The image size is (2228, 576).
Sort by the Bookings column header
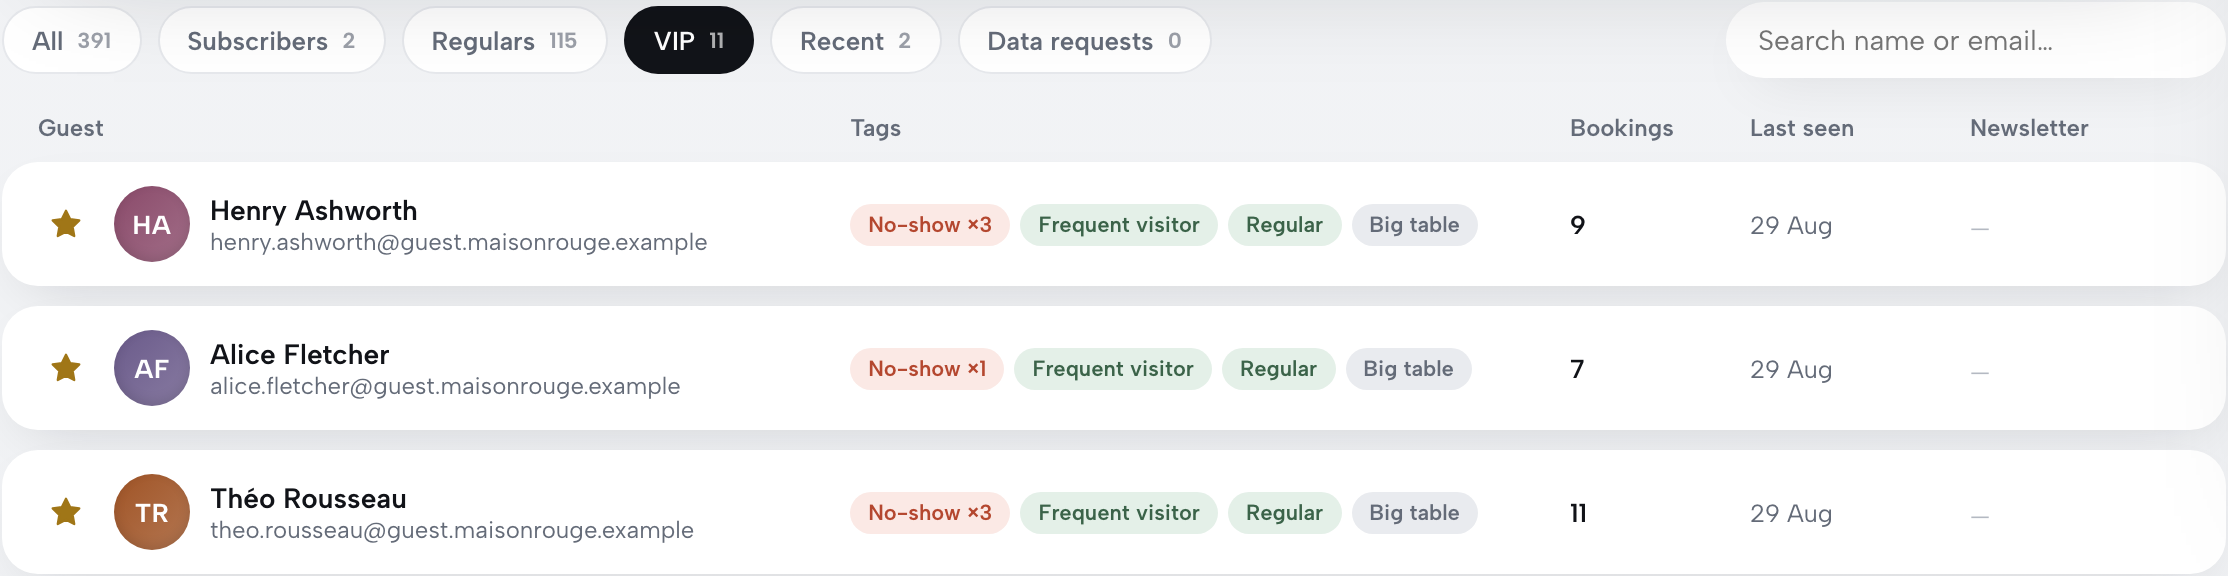click(1621, 128)
